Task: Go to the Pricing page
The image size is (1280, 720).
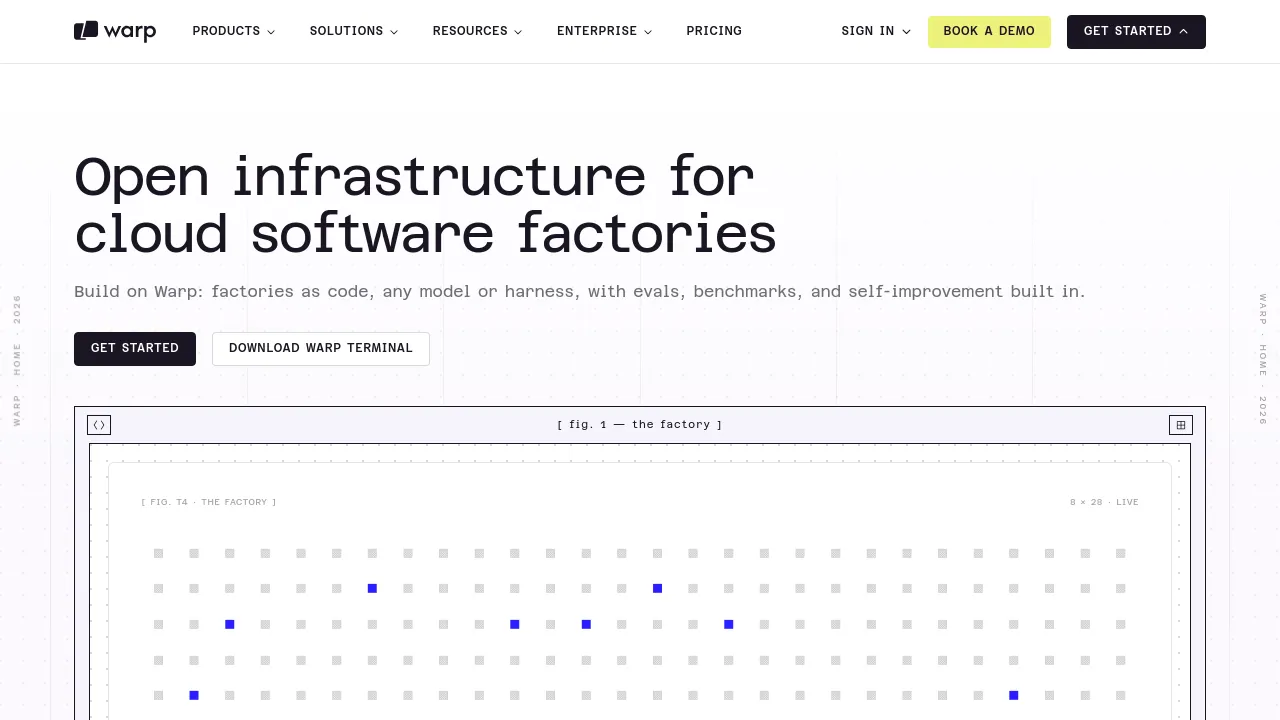Action: coord(714,31)
